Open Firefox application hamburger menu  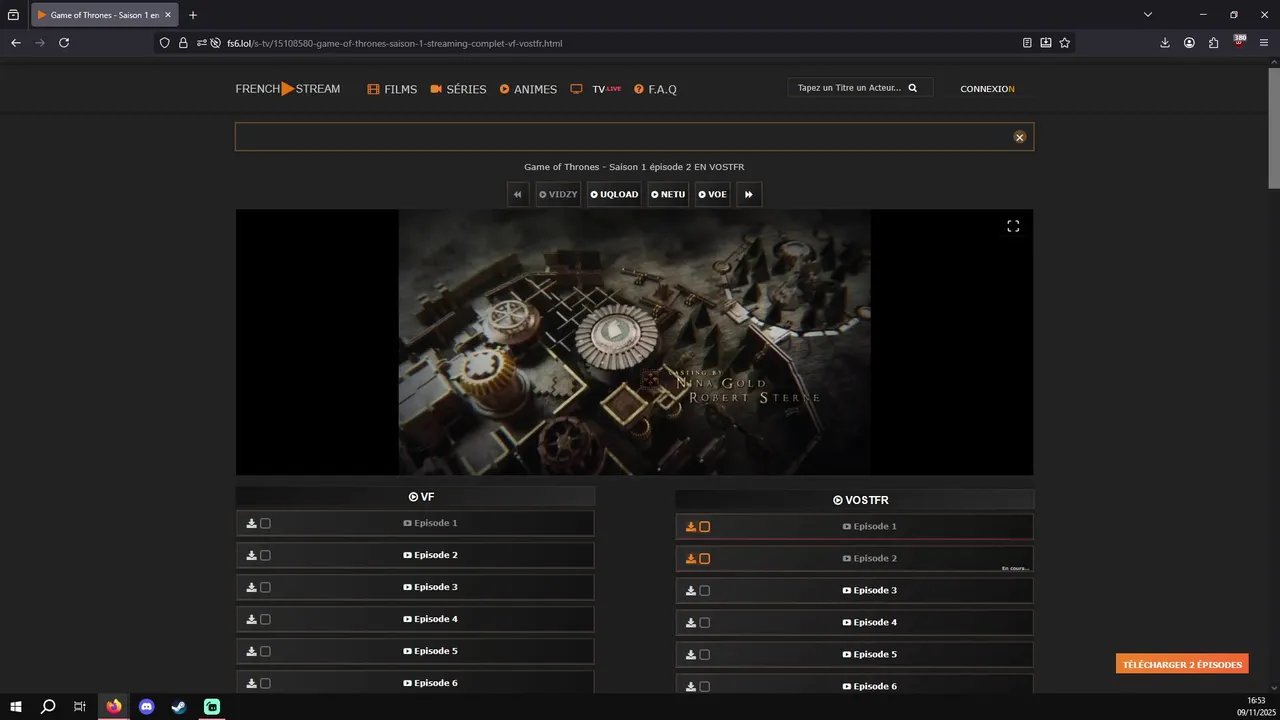[1265, 43]
